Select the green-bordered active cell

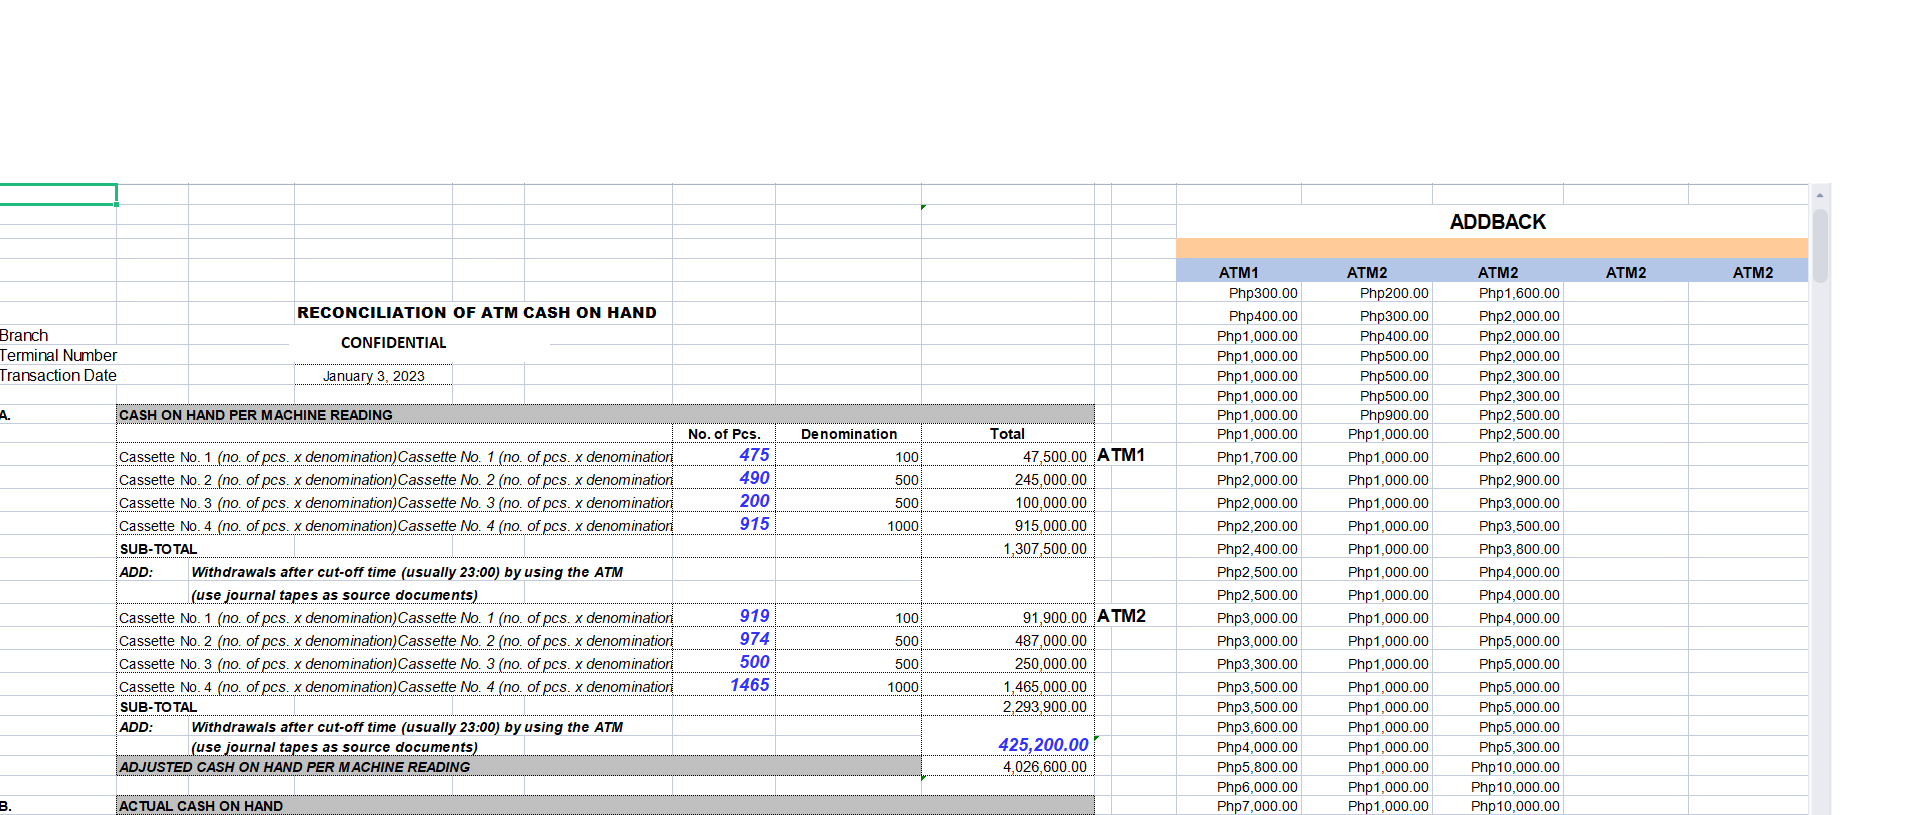click(58, 194)
